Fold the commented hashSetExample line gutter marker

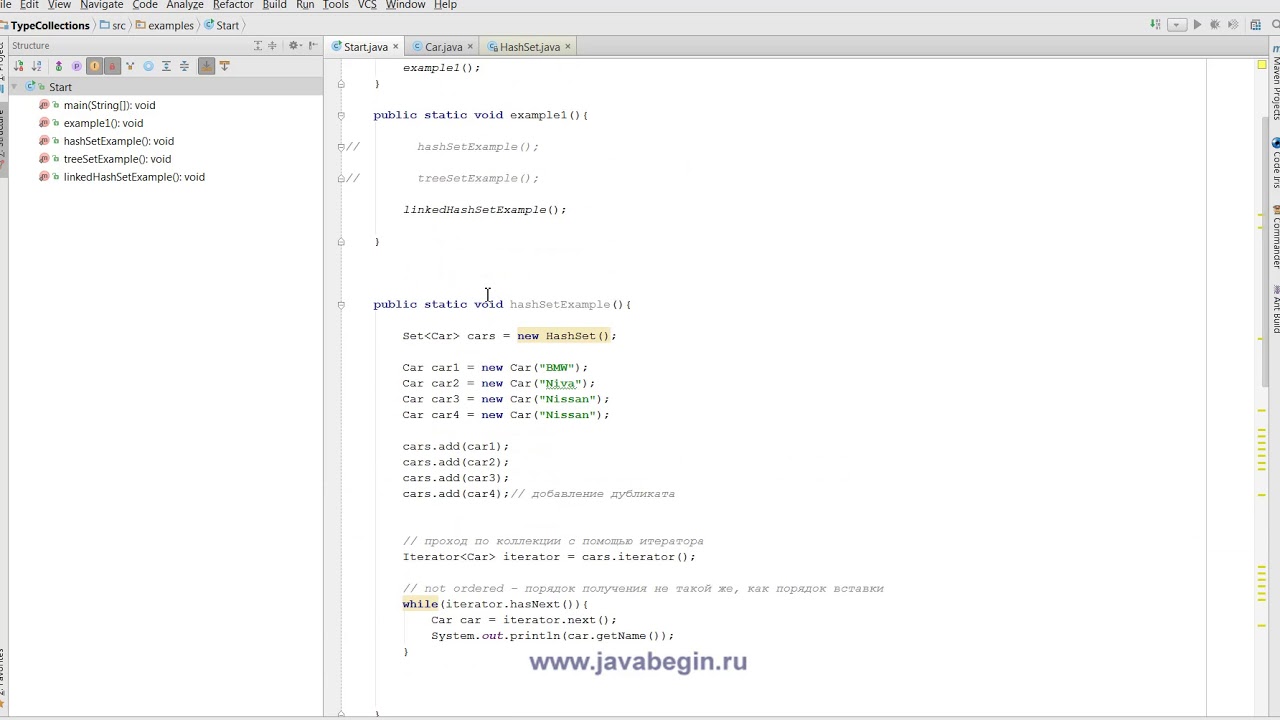click(341, 147)
